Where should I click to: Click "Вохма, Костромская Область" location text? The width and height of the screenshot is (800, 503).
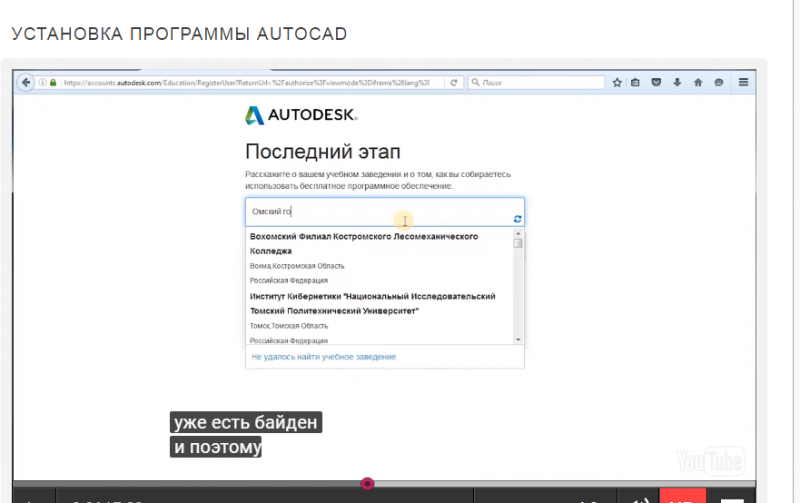pyautogui.click(x=297, y=266)
